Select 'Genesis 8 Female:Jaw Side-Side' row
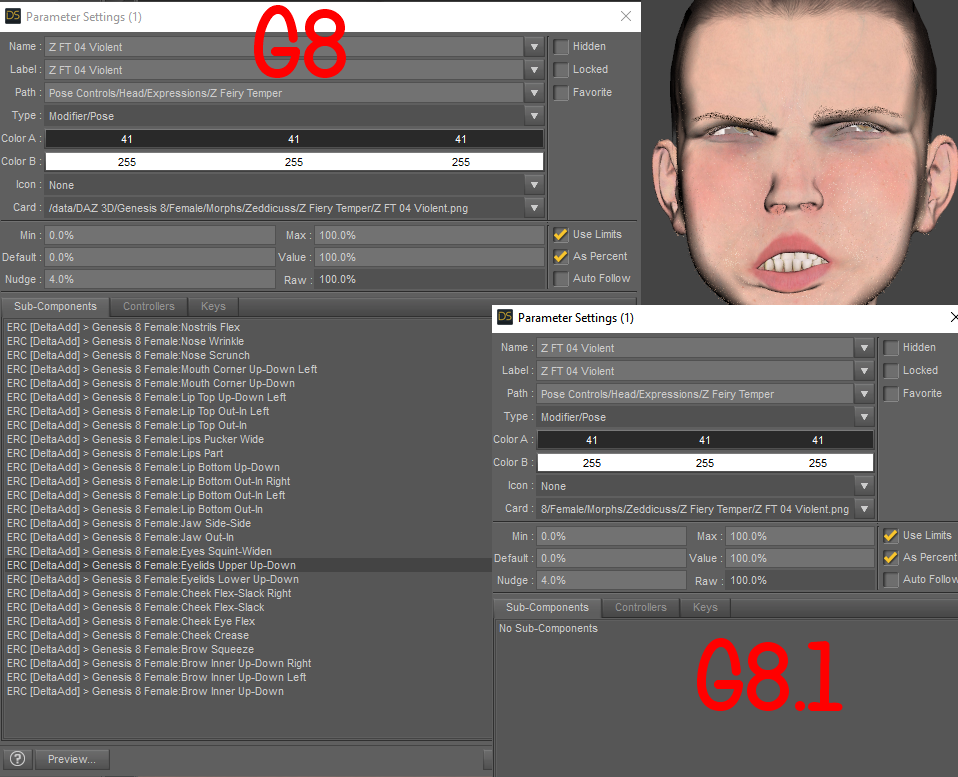The width and height of the screenshot is (958, 777). [x=247, y=523]
